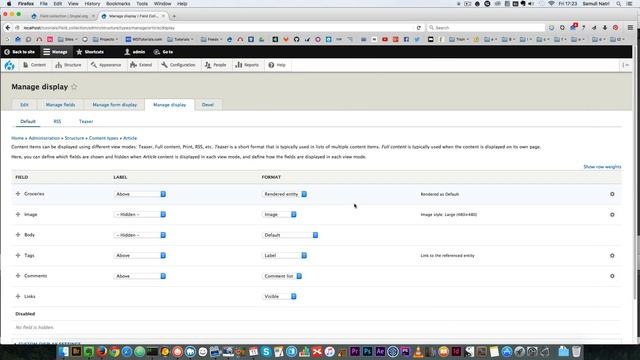Click the browser back arrow button
The image size is (640, 360).
(8, 28)
